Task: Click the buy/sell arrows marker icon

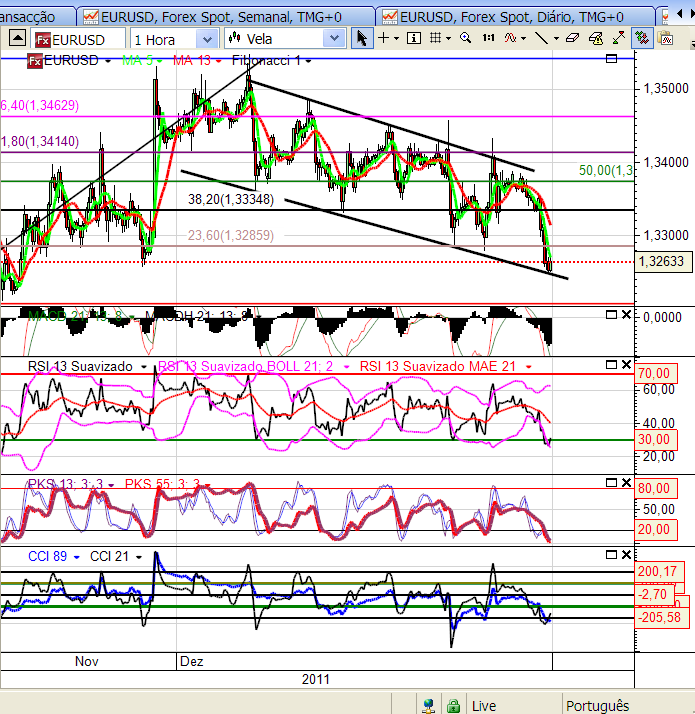Action: (x=619, y=38)
